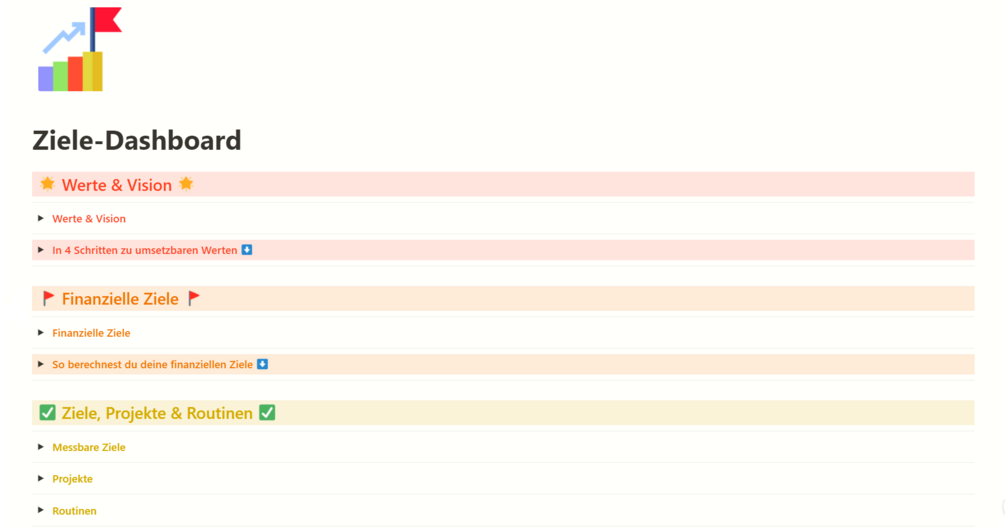Click the Messbare Ziele toggle text
This screenshot has height=527, width=1005.
[x=89, y=447]
